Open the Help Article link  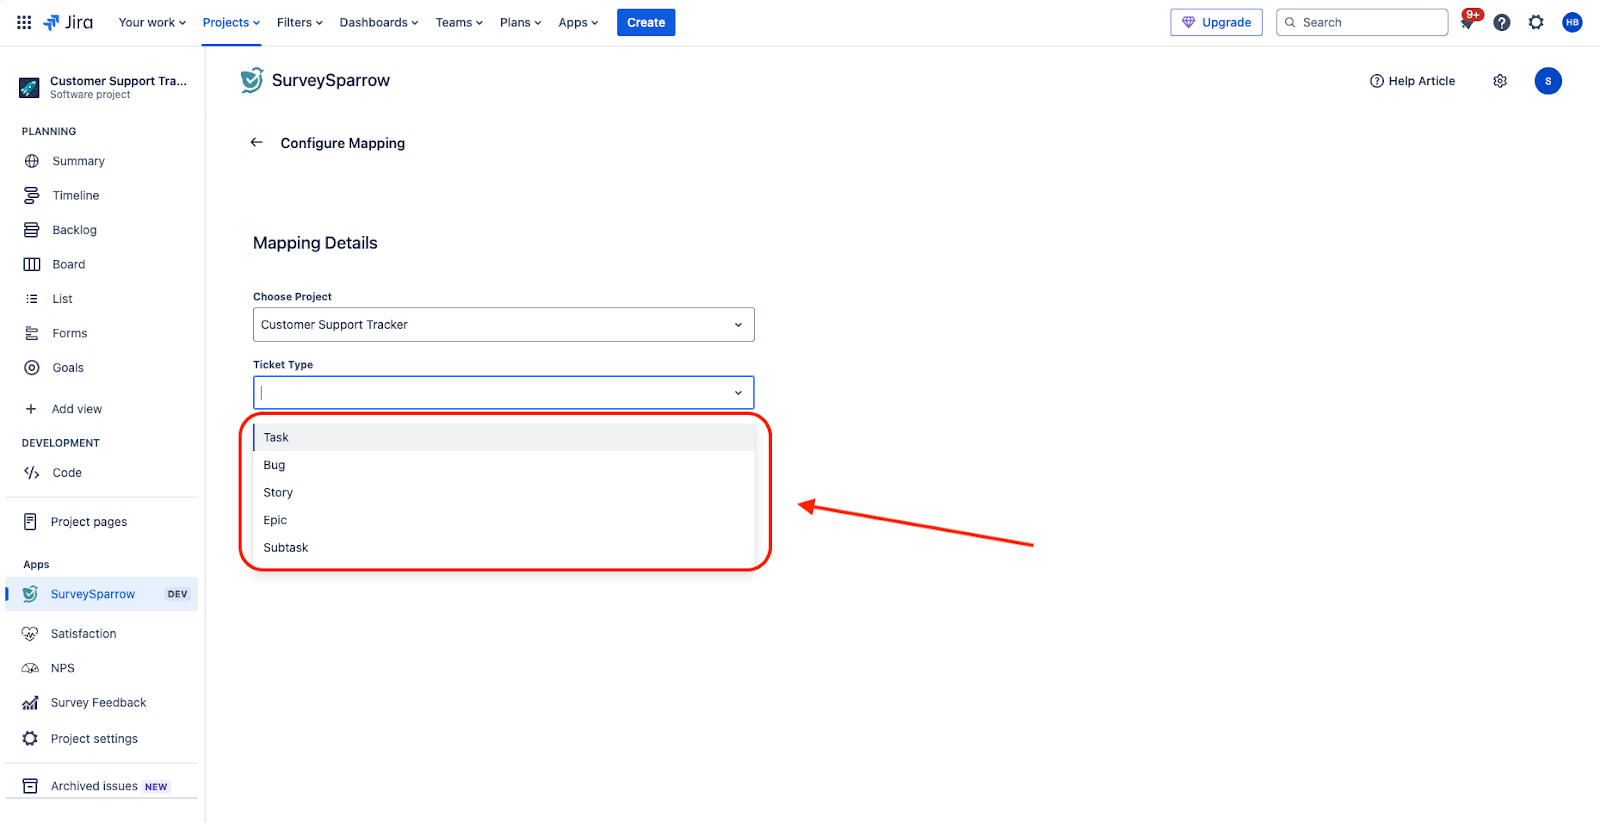1412,81
